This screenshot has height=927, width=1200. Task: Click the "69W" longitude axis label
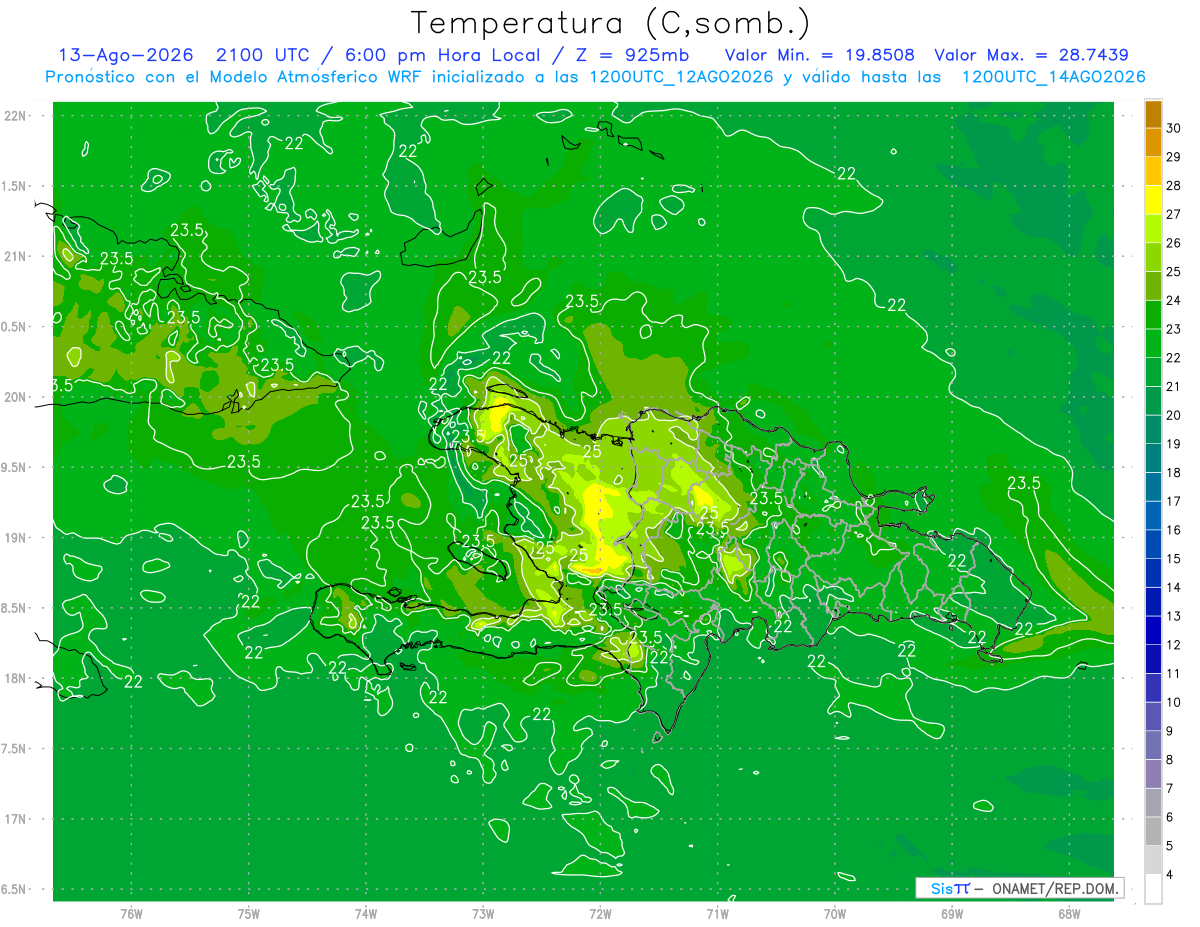pos(952,914)
